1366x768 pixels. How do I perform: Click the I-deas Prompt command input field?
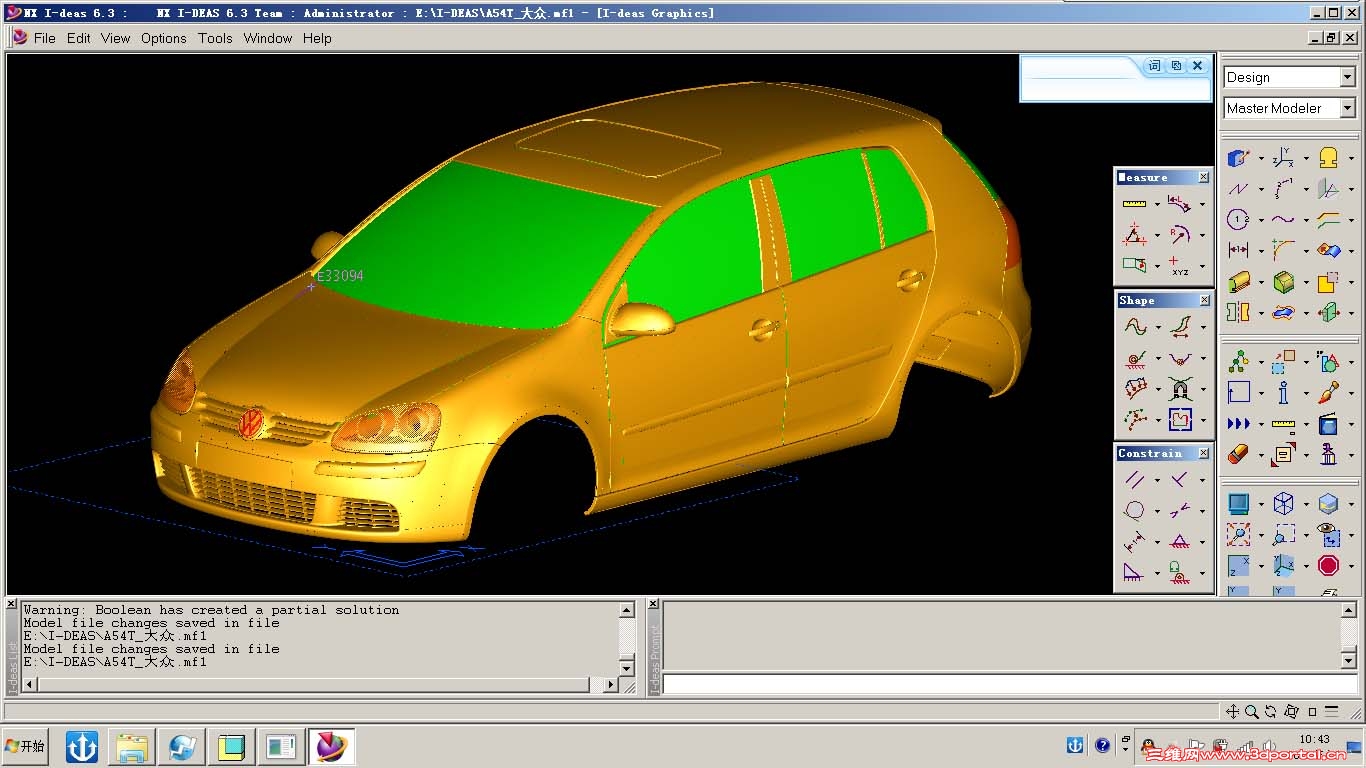[x=1010, y=684]
